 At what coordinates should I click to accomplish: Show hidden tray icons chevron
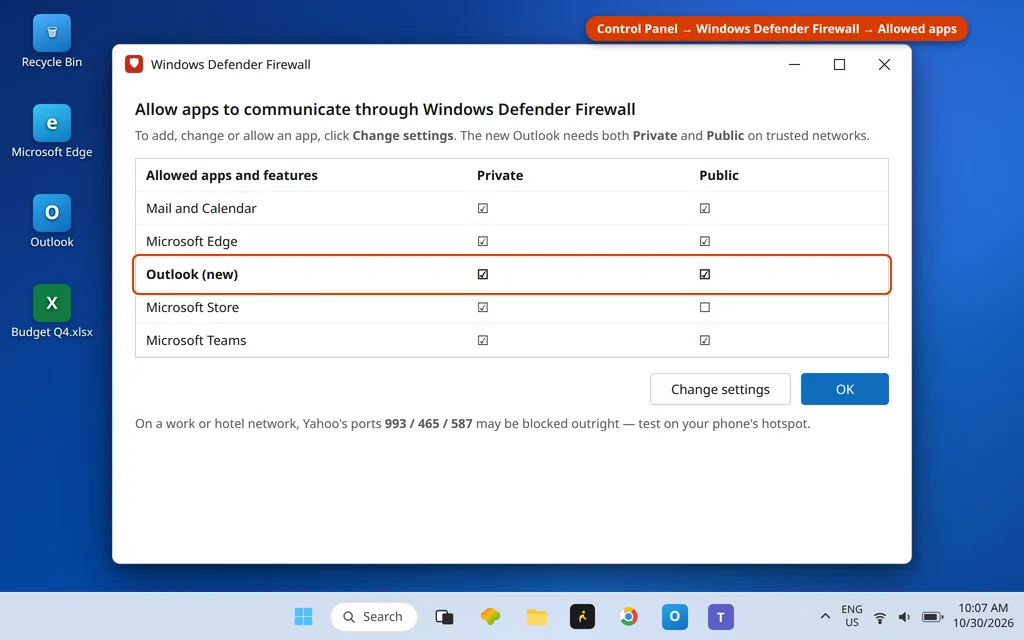[x=825, y=616]
